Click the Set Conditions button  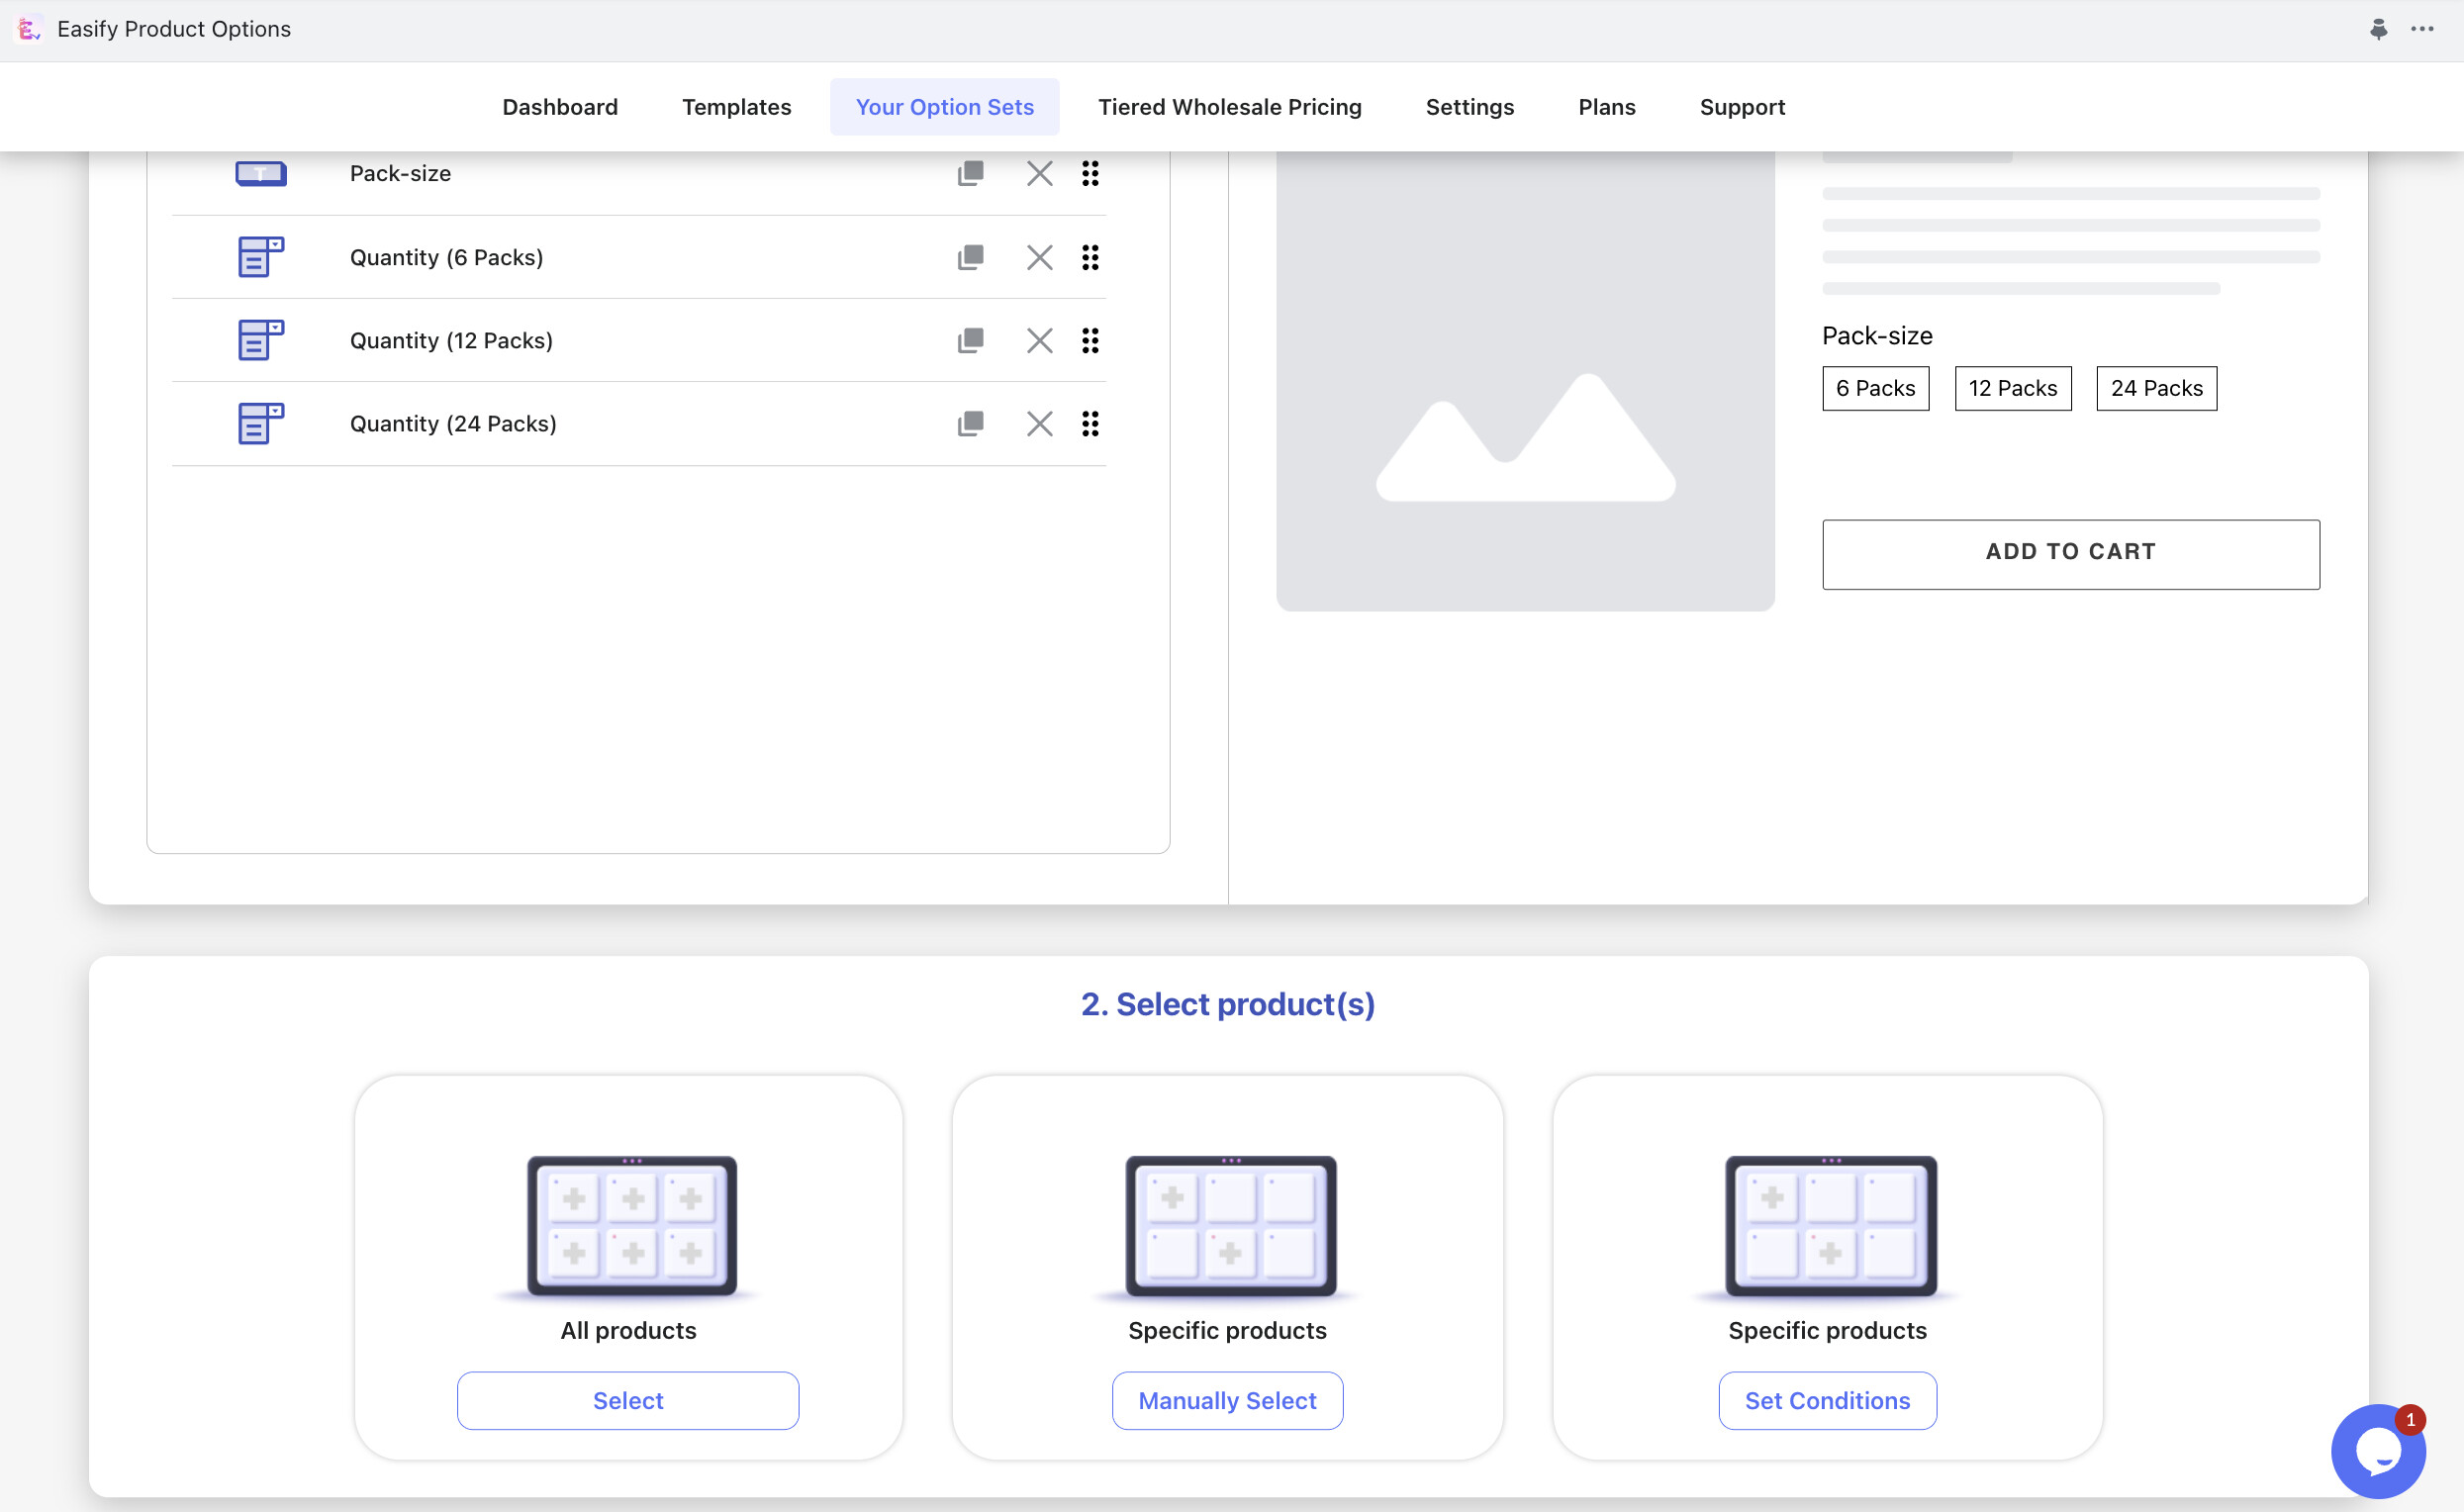point(1827,1400)
